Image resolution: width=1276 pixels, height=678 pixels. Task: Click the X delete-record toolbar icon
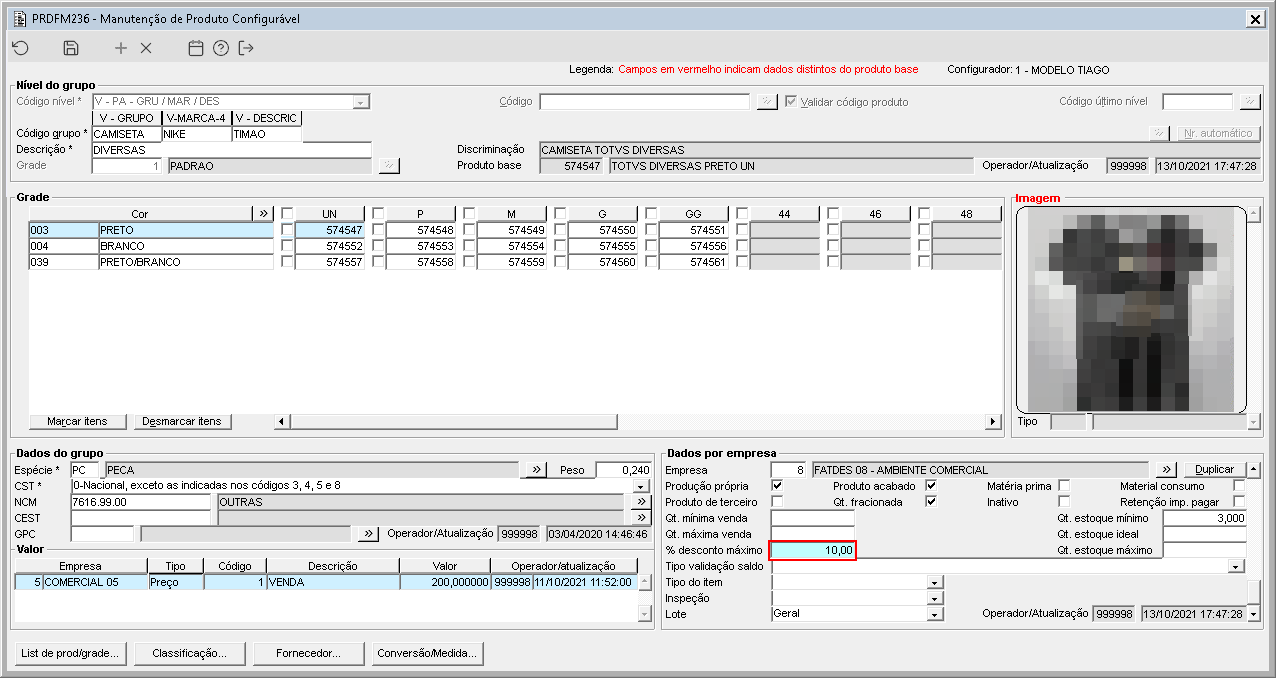click(x=146, y=48)
